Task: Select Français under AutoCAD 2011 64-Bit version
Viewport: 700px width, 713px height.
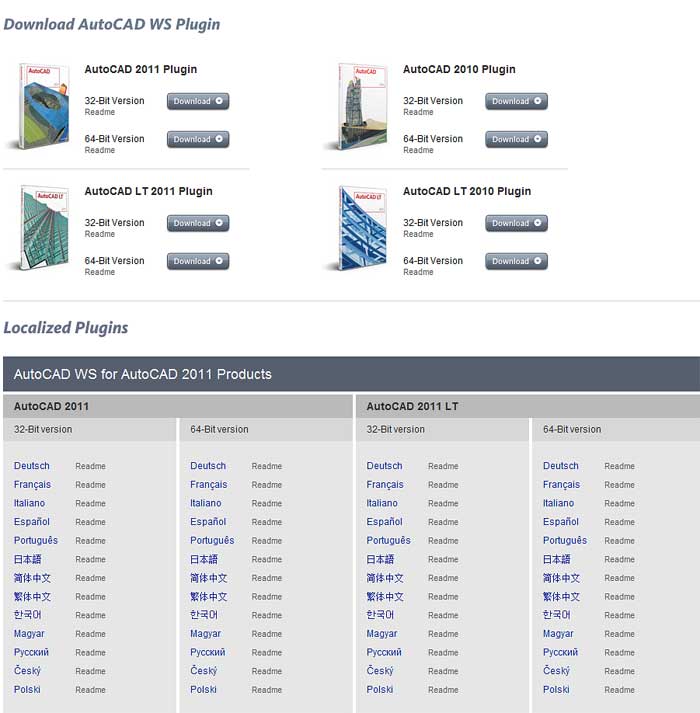Action: pyautogui.click(x=209, y=485)
